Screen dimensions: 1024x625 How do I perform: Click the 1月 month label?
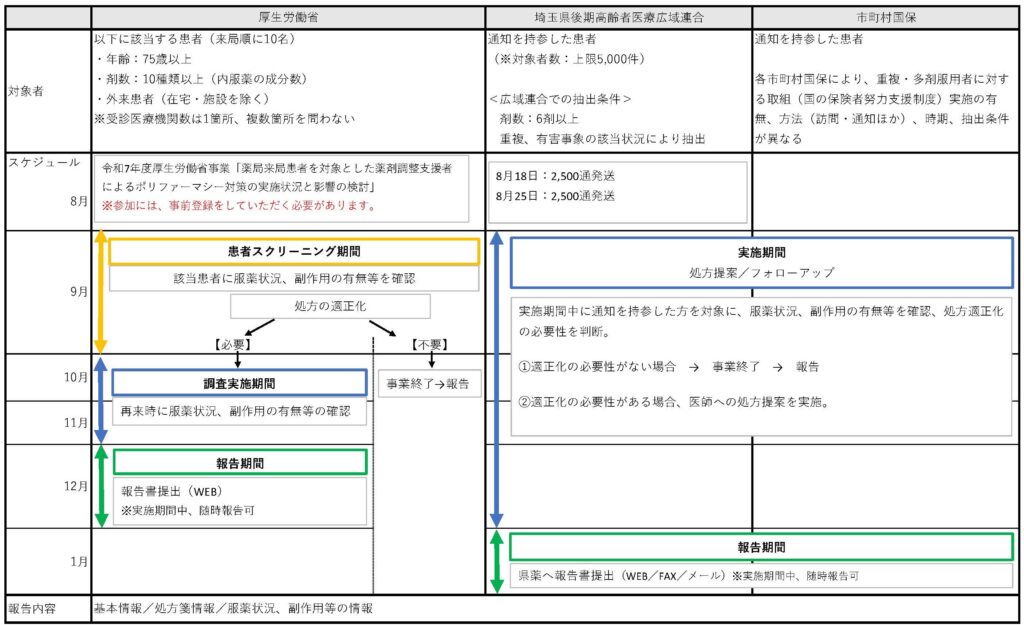pos(78,562)
